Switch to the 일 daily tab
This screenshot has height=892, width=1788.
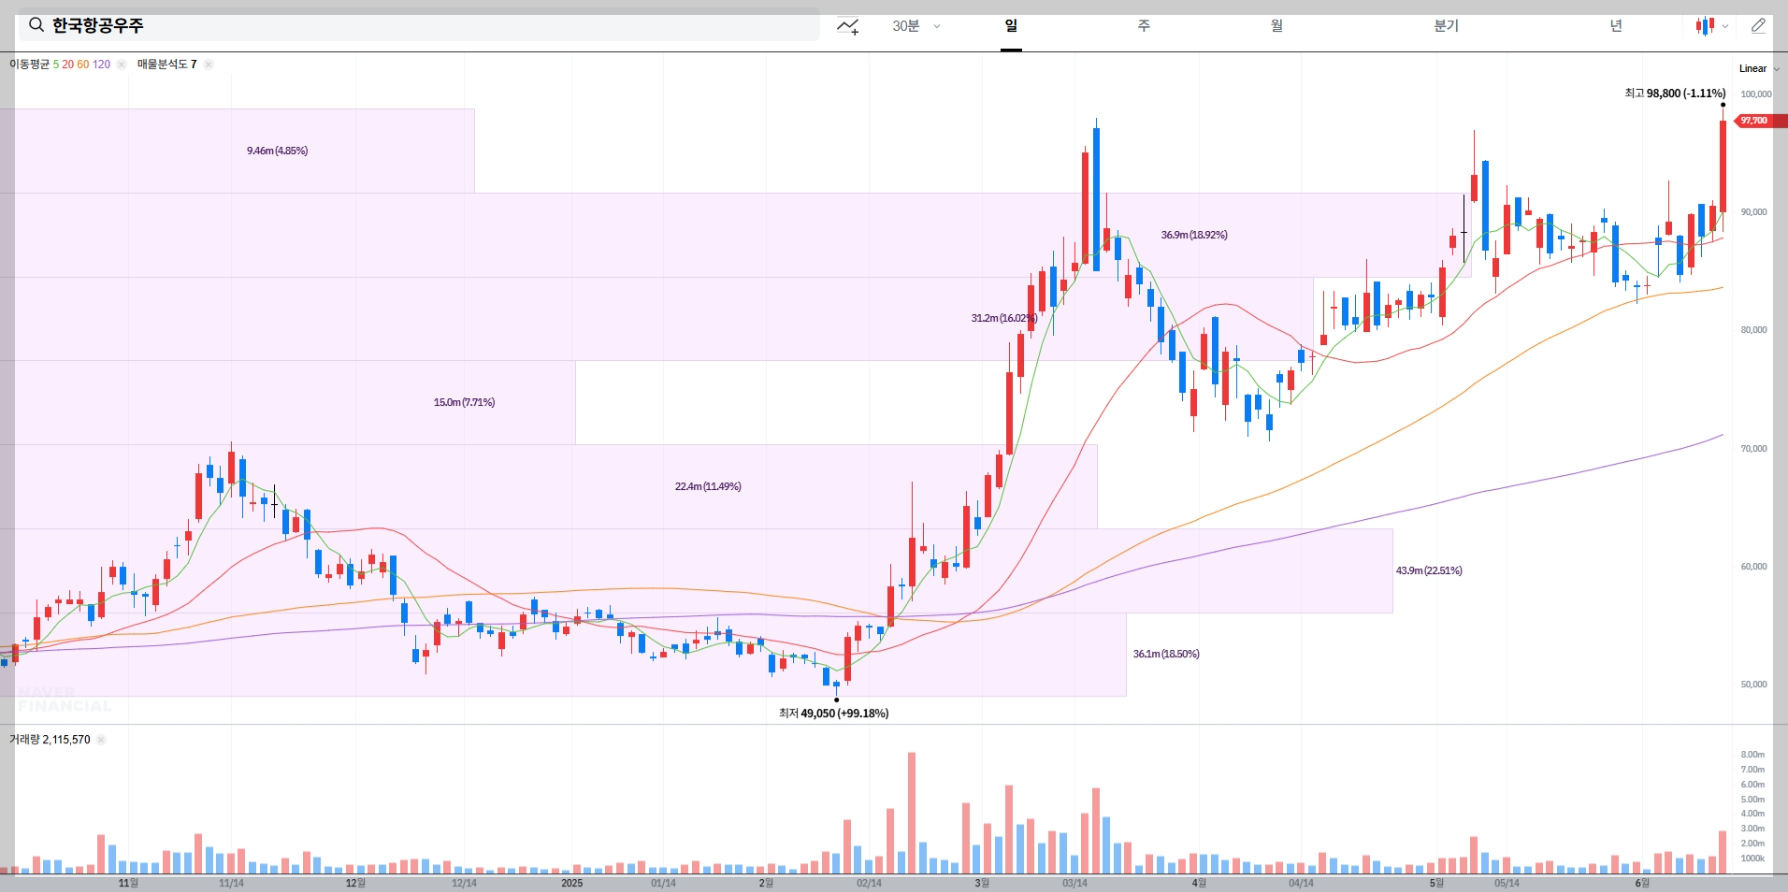(1011, 26)
